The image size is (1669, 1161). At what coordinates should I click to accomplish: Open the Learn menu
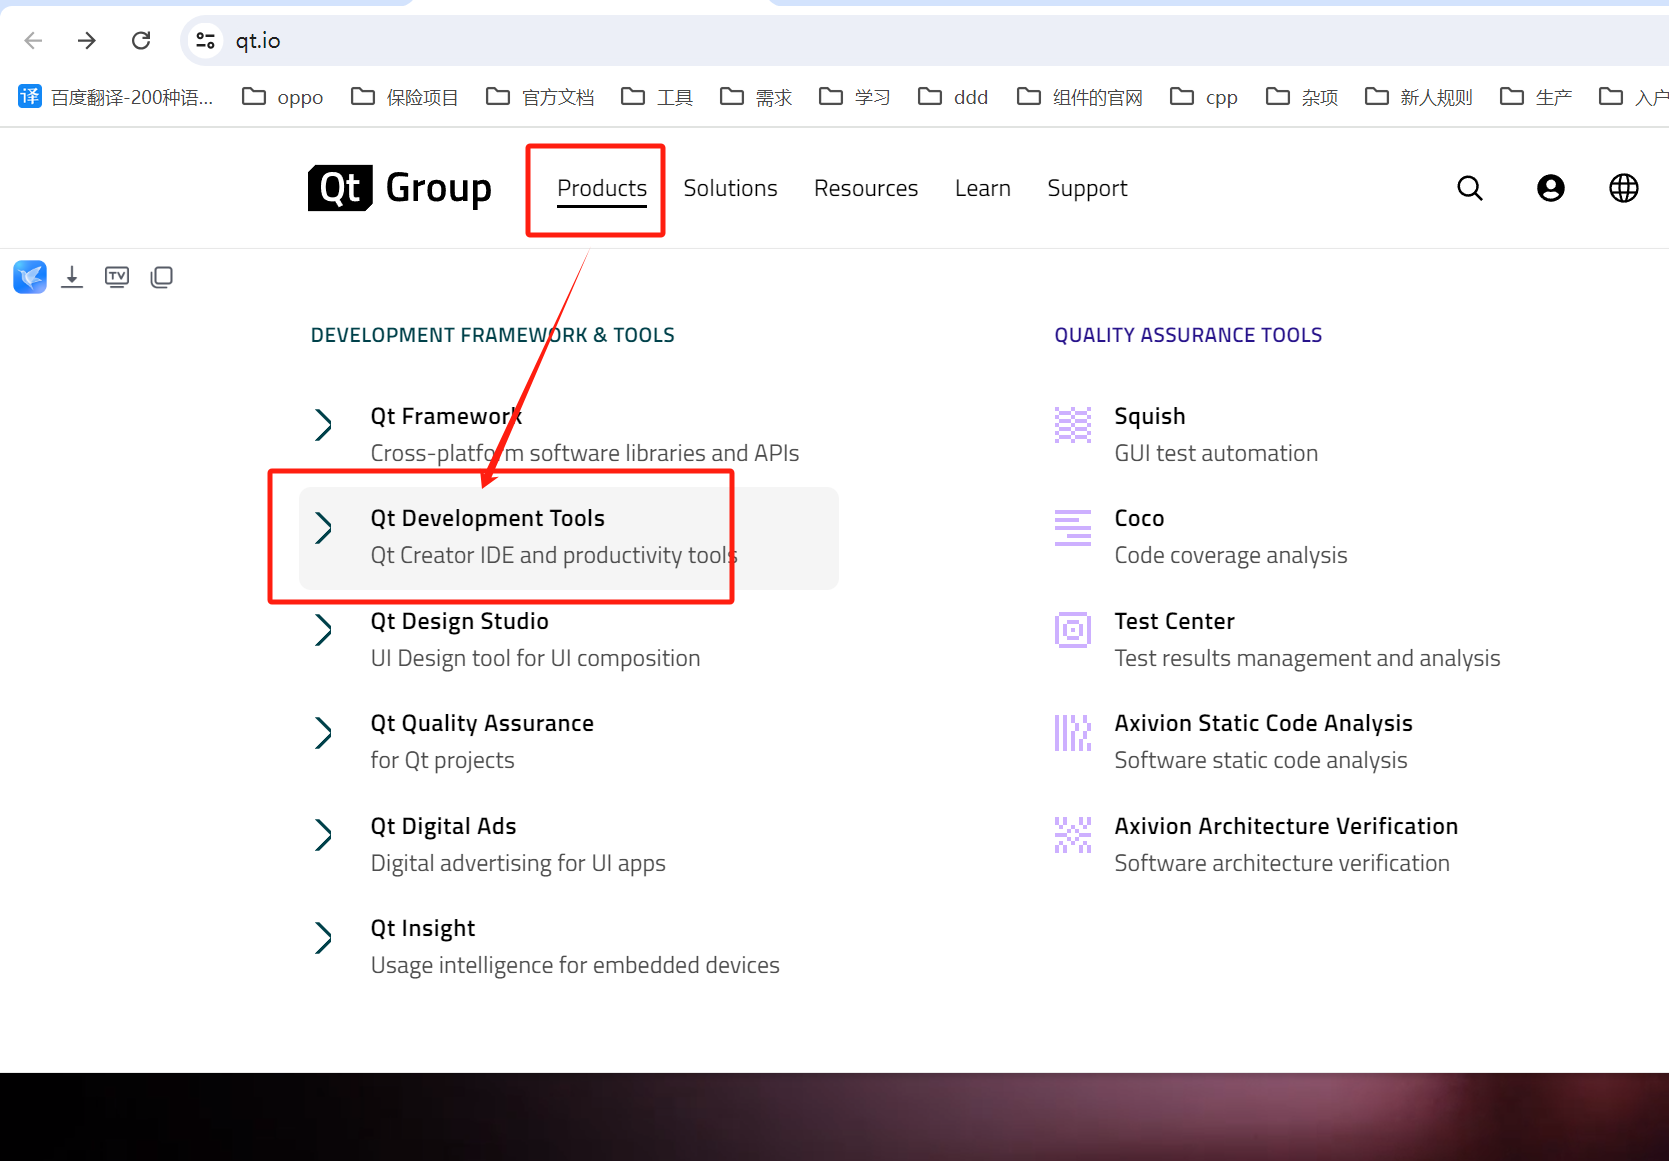coord(983,188)
